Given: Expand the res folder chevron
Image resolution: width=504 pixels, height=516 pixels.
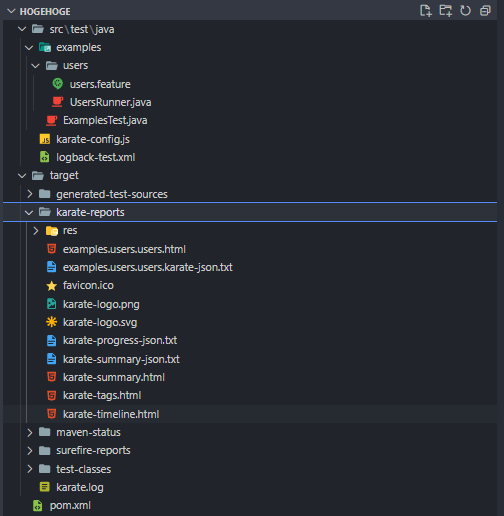Looking at the screenshot, I should click(x=36, y=230).
